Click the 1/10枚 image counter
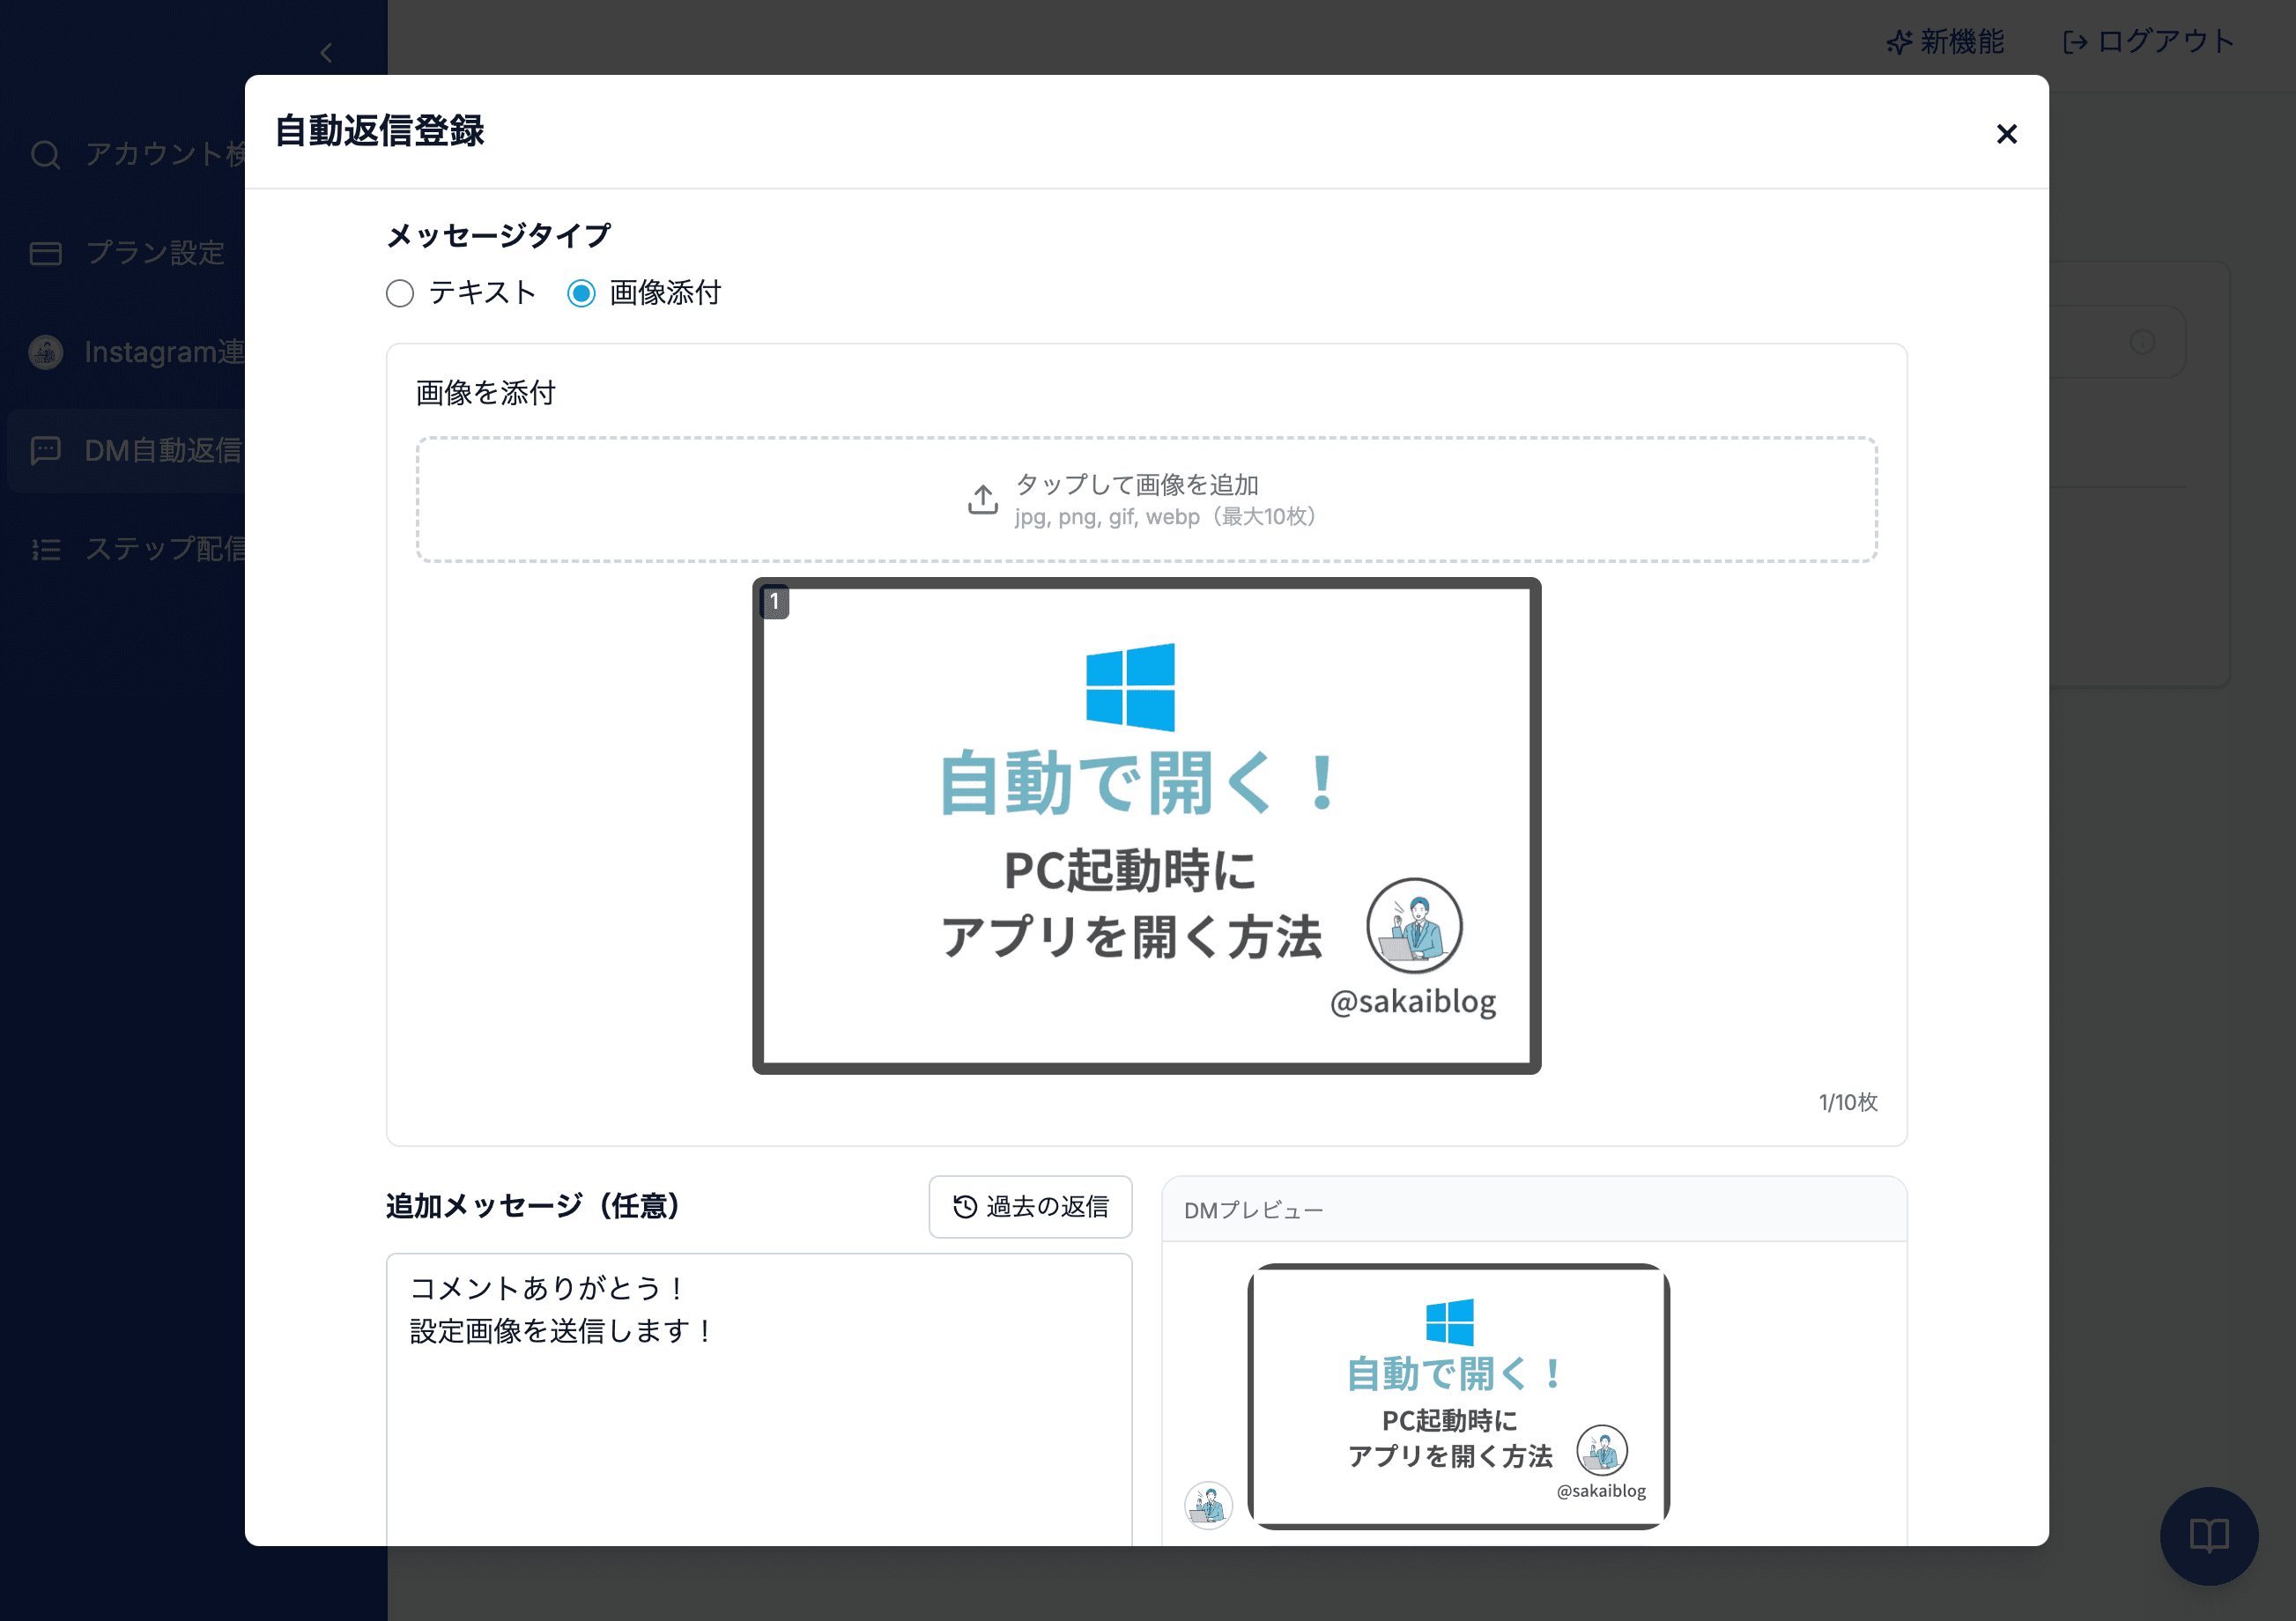Image resolution: width=2296 pixels, height=1621 pixels. click(1847, 1102)
